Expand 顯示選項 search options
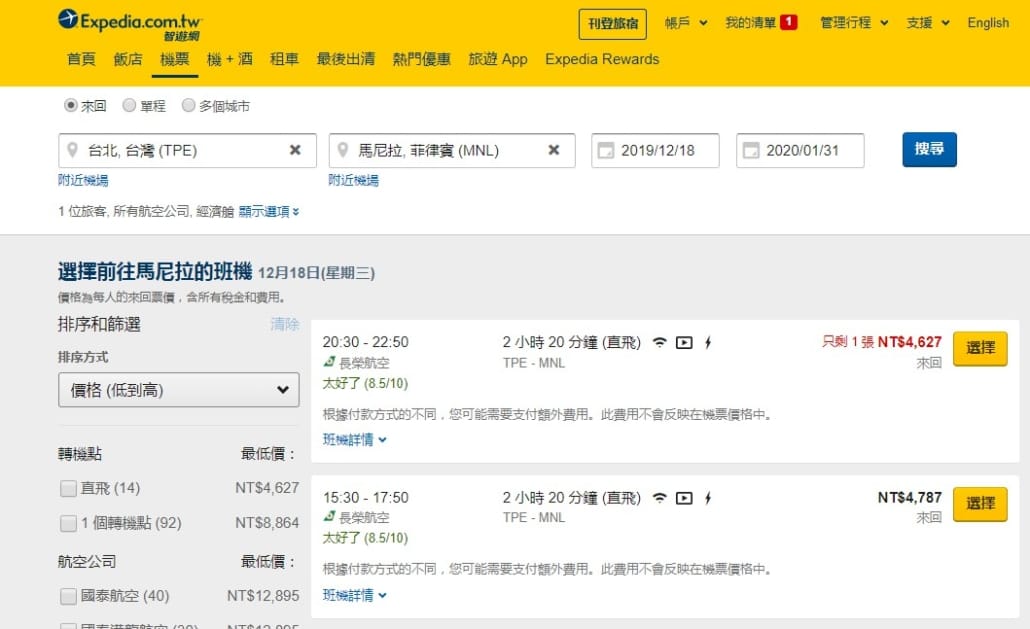 269,211
